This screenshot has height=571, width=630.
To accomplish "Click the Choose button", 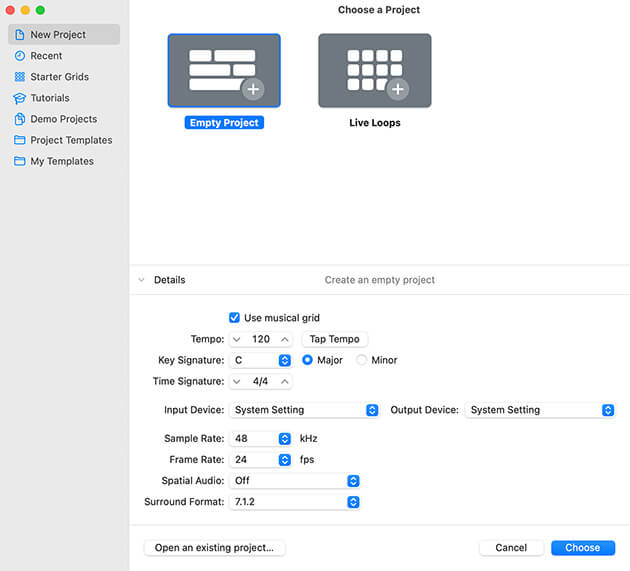I will pos(582,548).
